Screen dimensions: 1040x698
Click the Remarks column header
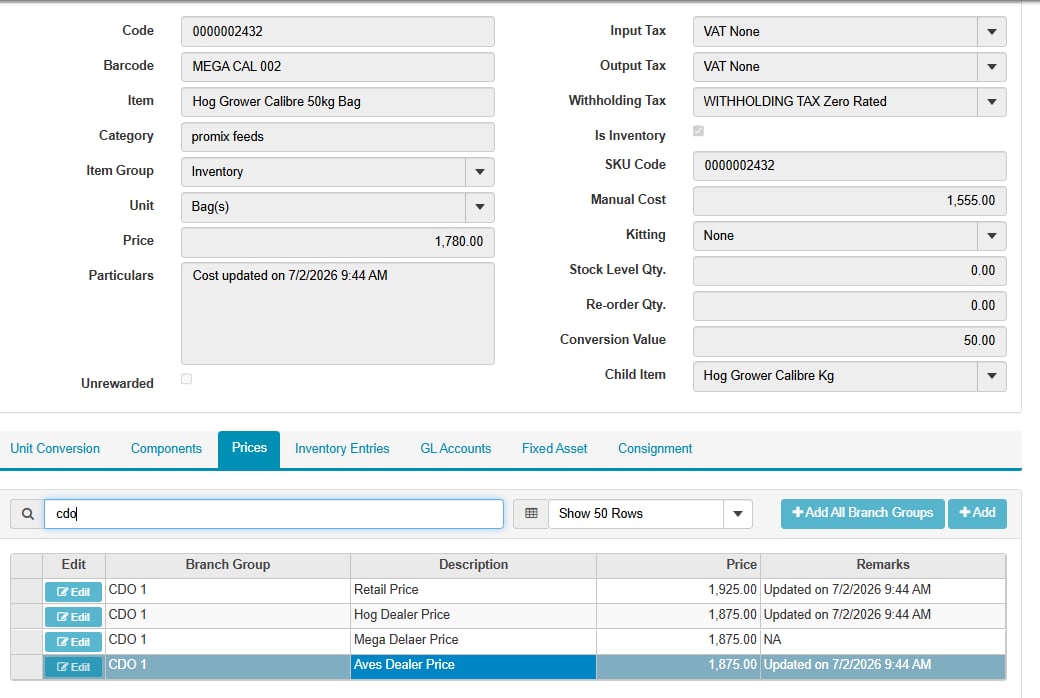(883, 565)
